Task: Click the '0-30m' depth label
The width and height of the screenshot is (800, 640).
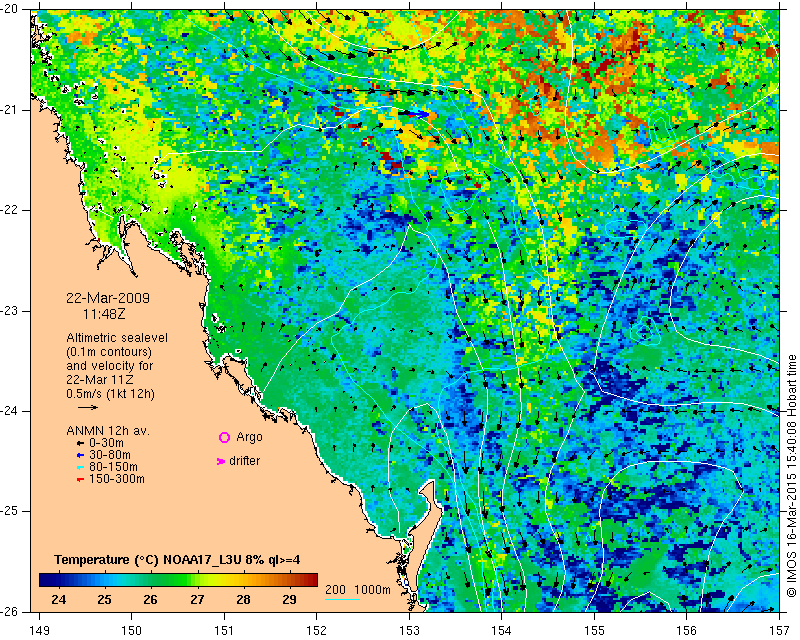Action: (x=106, y=443)
